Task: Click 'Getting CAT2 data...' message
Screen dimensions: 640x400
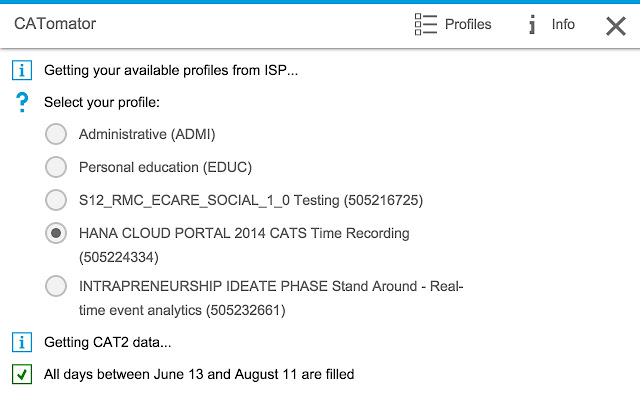Action: pos(108,342)
